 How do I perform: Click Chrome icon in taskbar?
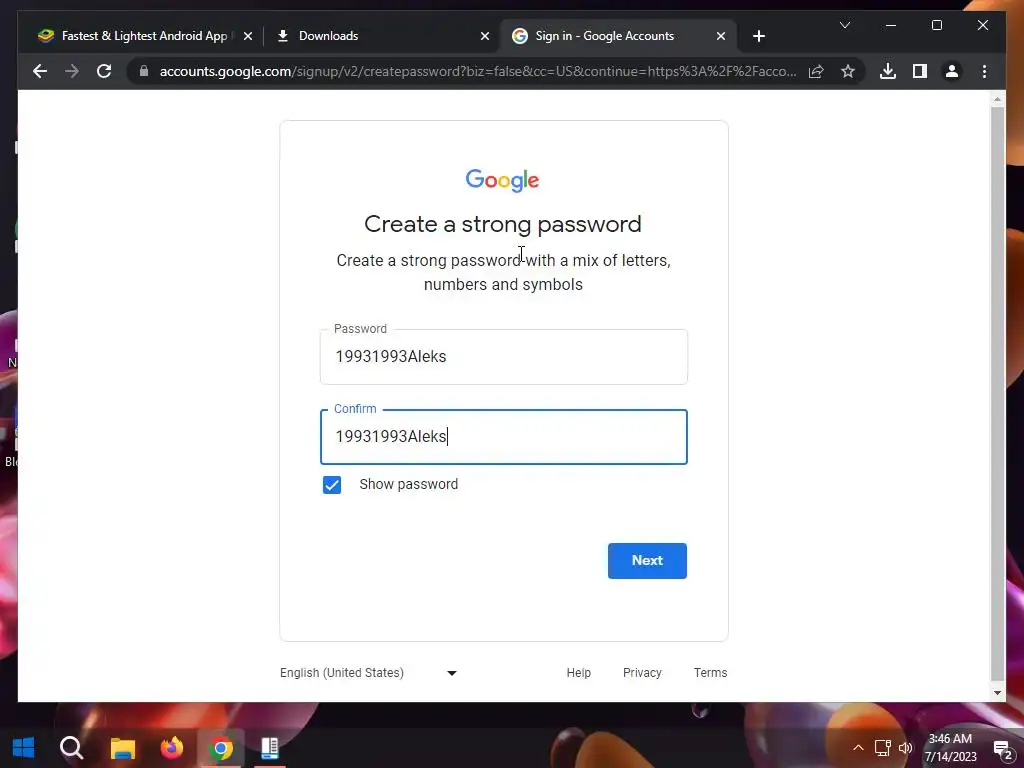(221, 748)
